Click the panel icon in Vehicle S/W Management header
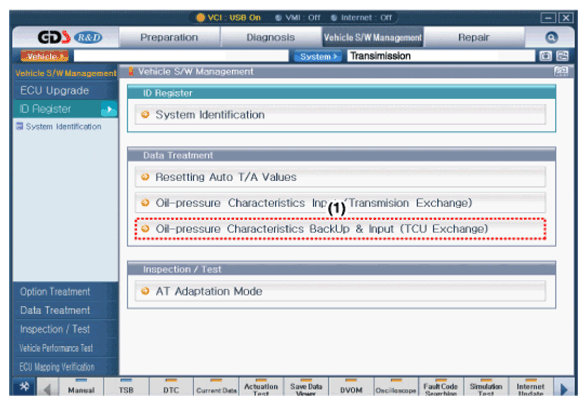The width and height of the screenshot is (587, 405). point(560,71)
